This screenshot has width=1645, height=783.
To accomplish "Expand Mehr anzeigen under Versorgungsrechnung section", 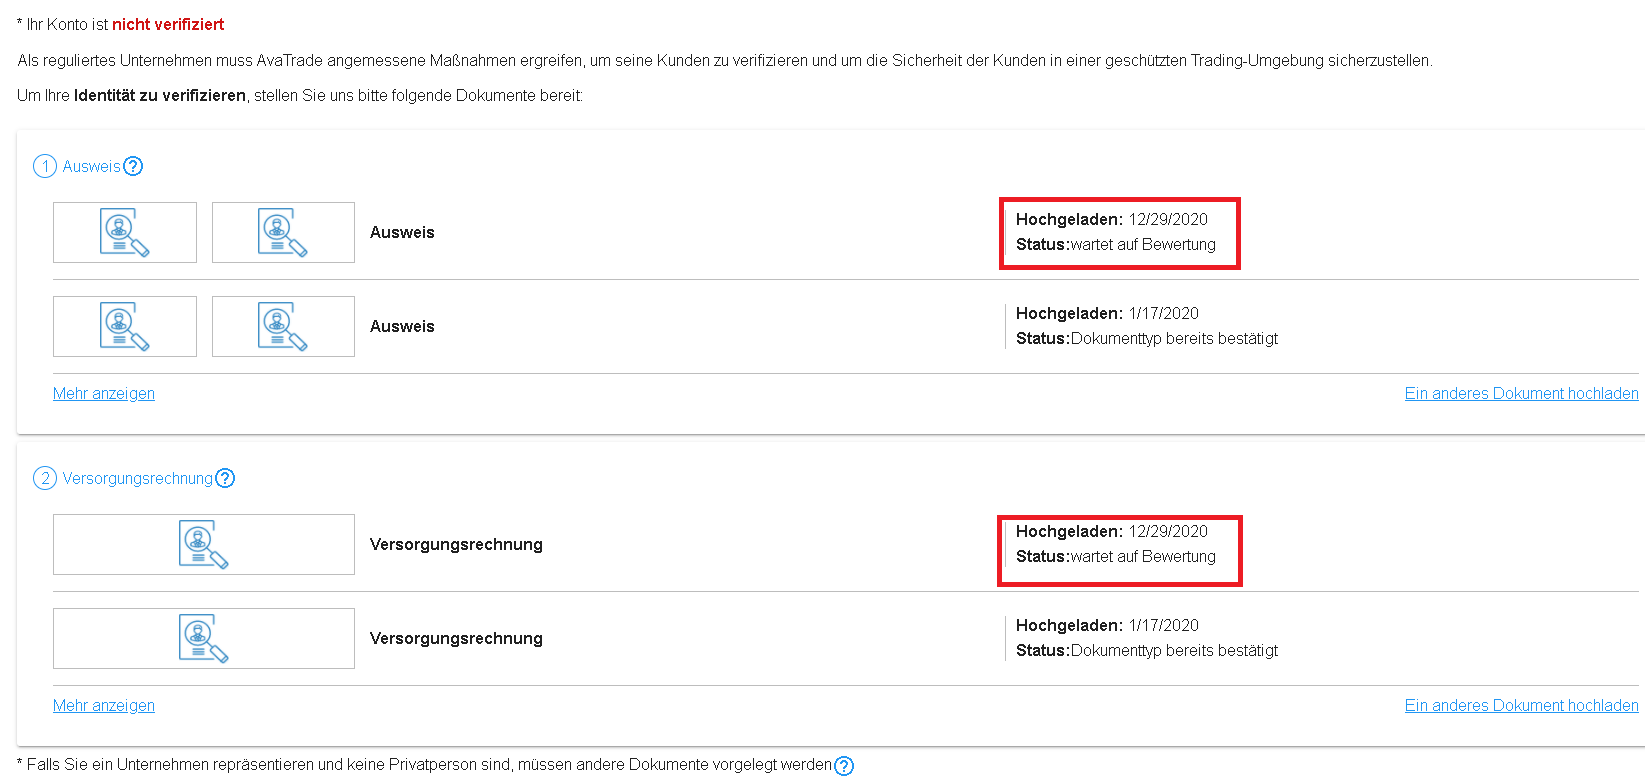I will [x=104, y=705].
